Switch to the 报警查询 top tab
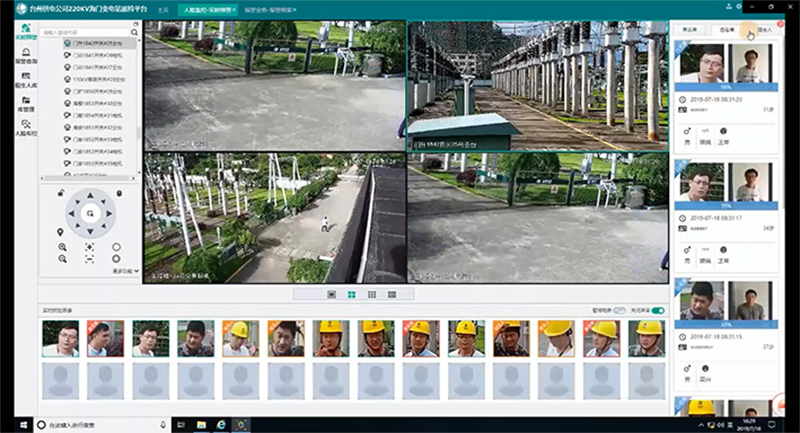The height and width of the screenshot is (433, 800). click(x=270, y=10)
